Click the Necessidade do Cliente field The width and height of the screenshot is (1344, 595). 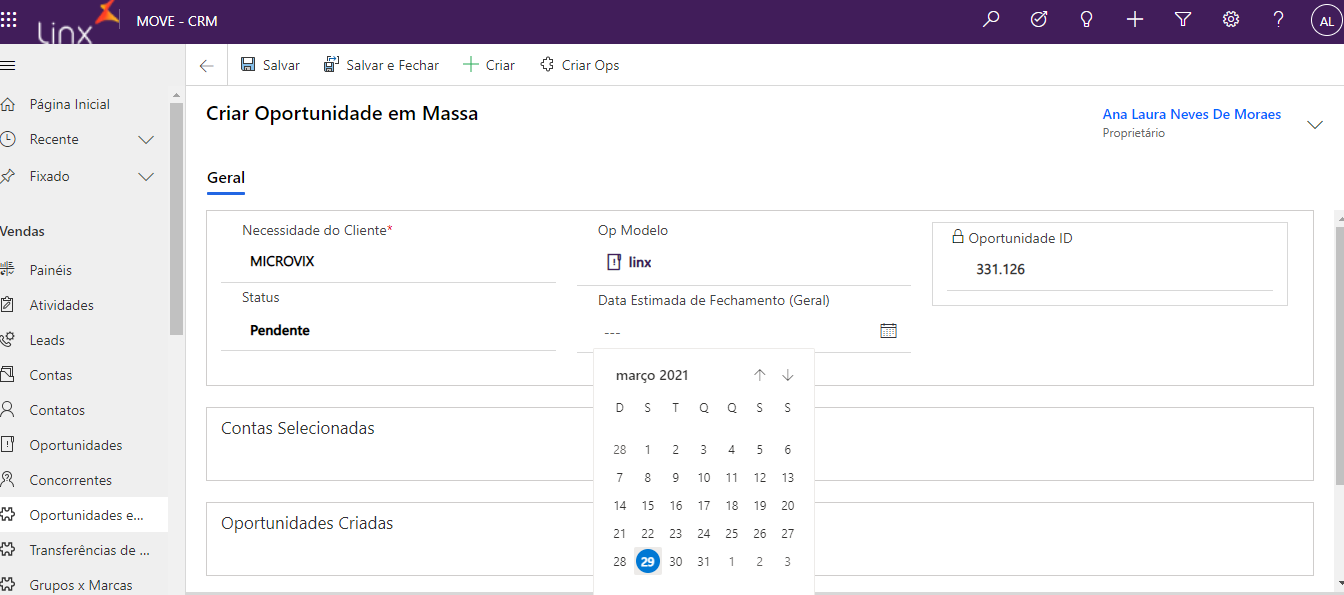(x=390, y=262)
